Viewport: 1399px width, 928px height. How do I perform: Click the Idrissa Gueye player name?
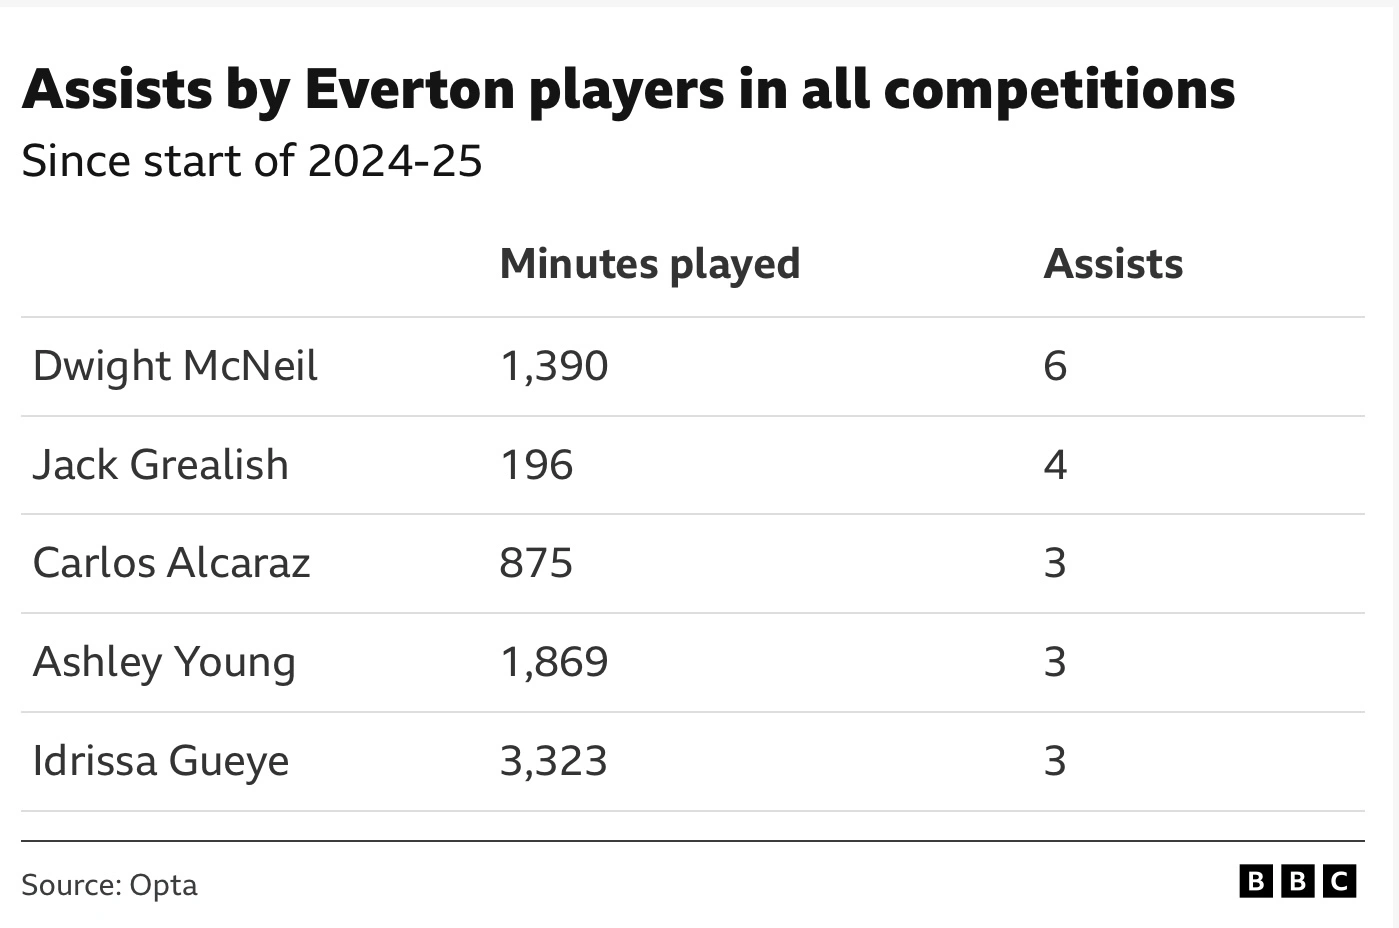pos(160,761)
